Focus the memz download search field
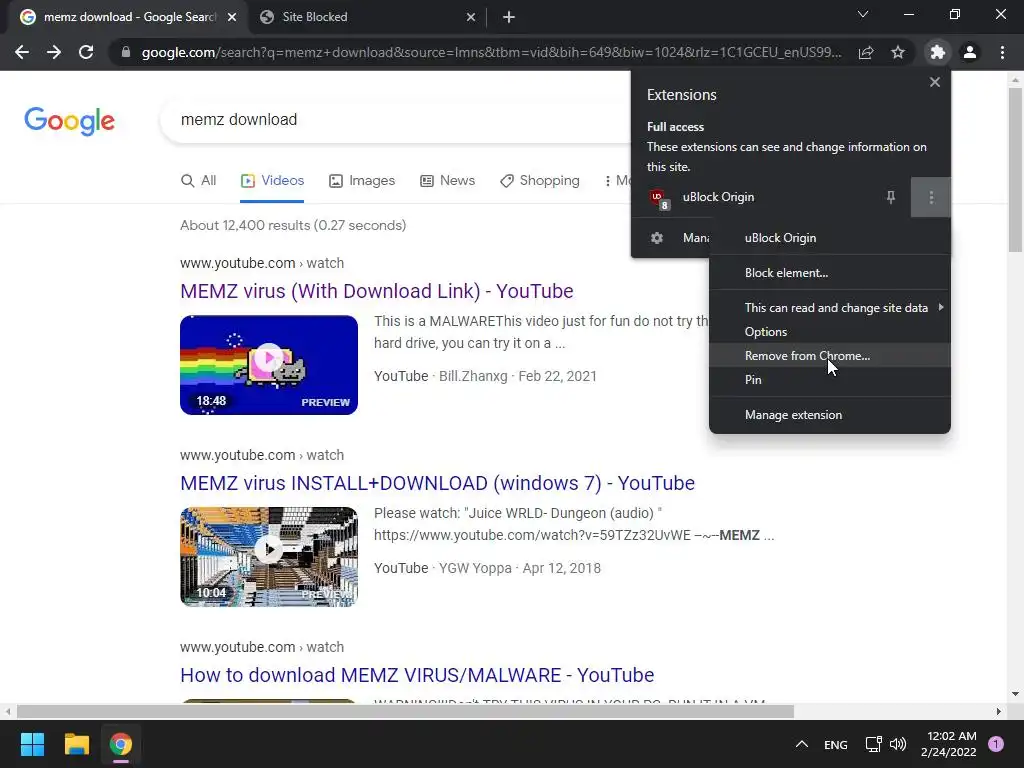 coord(395,120)
